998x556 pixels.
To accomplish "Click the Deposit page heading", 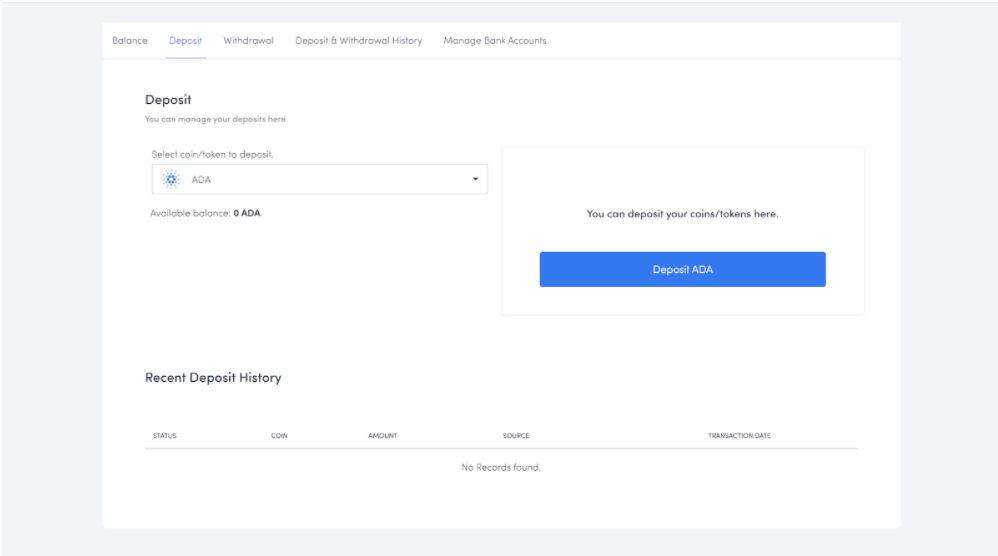I will (168, 99).
